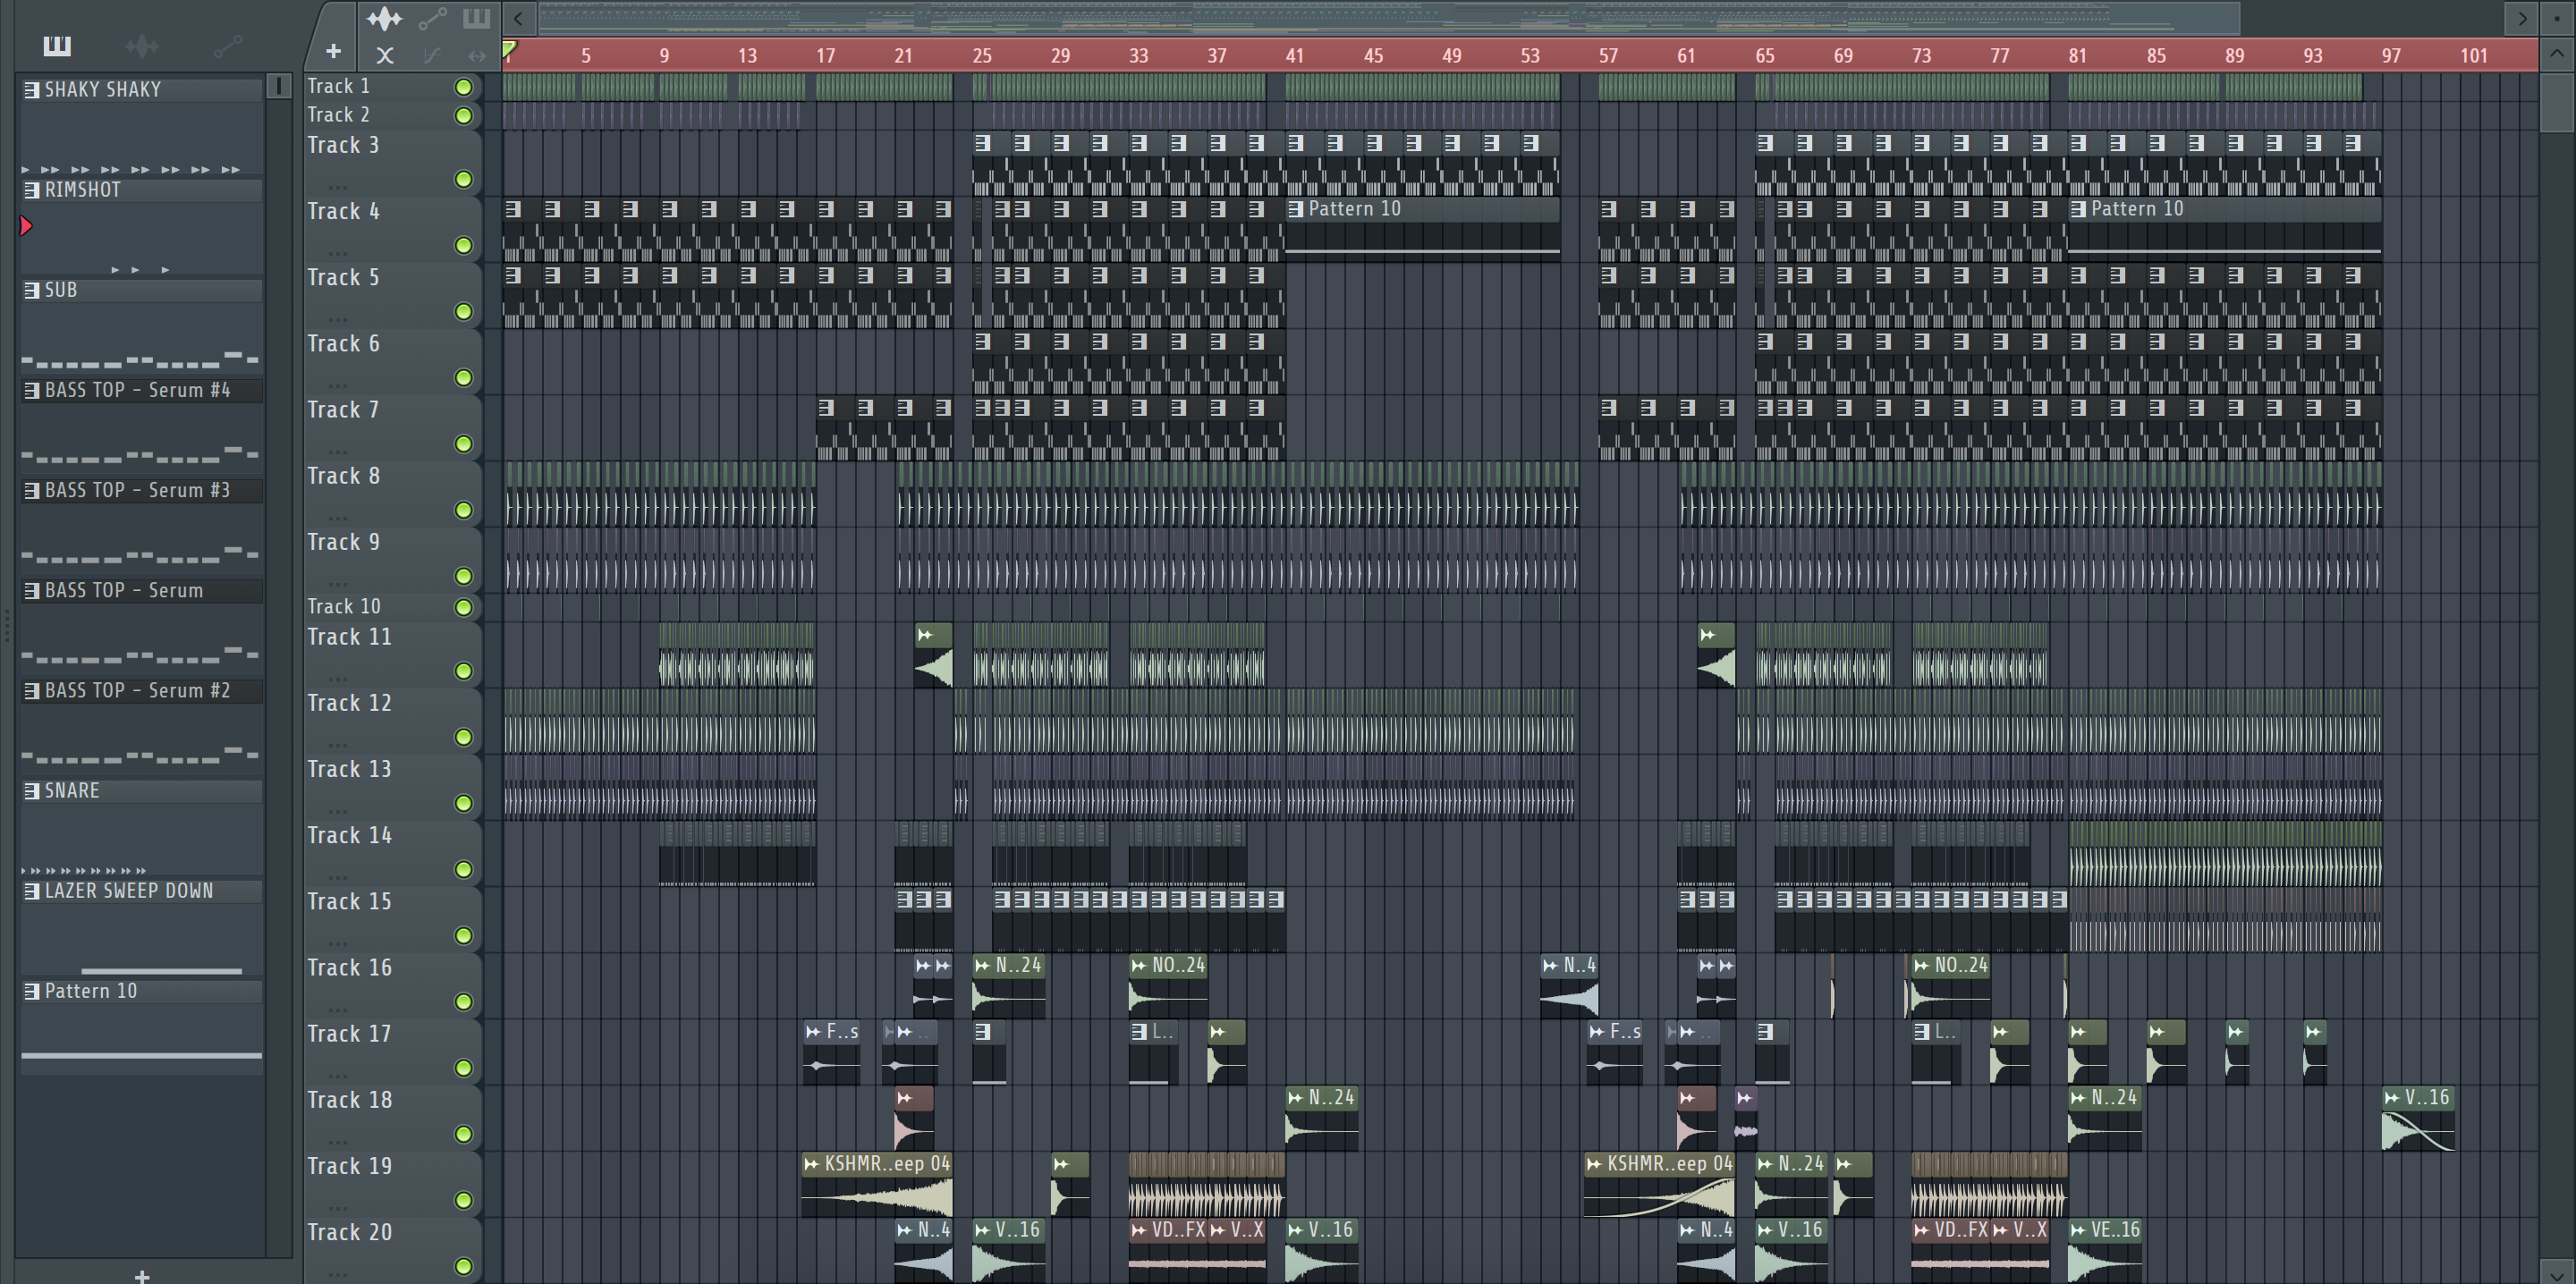Click the pattern icon beside BASS TOP - Serum #4
The height and width of the screenshot is (1284, 2576).
(x=32, y=390)
